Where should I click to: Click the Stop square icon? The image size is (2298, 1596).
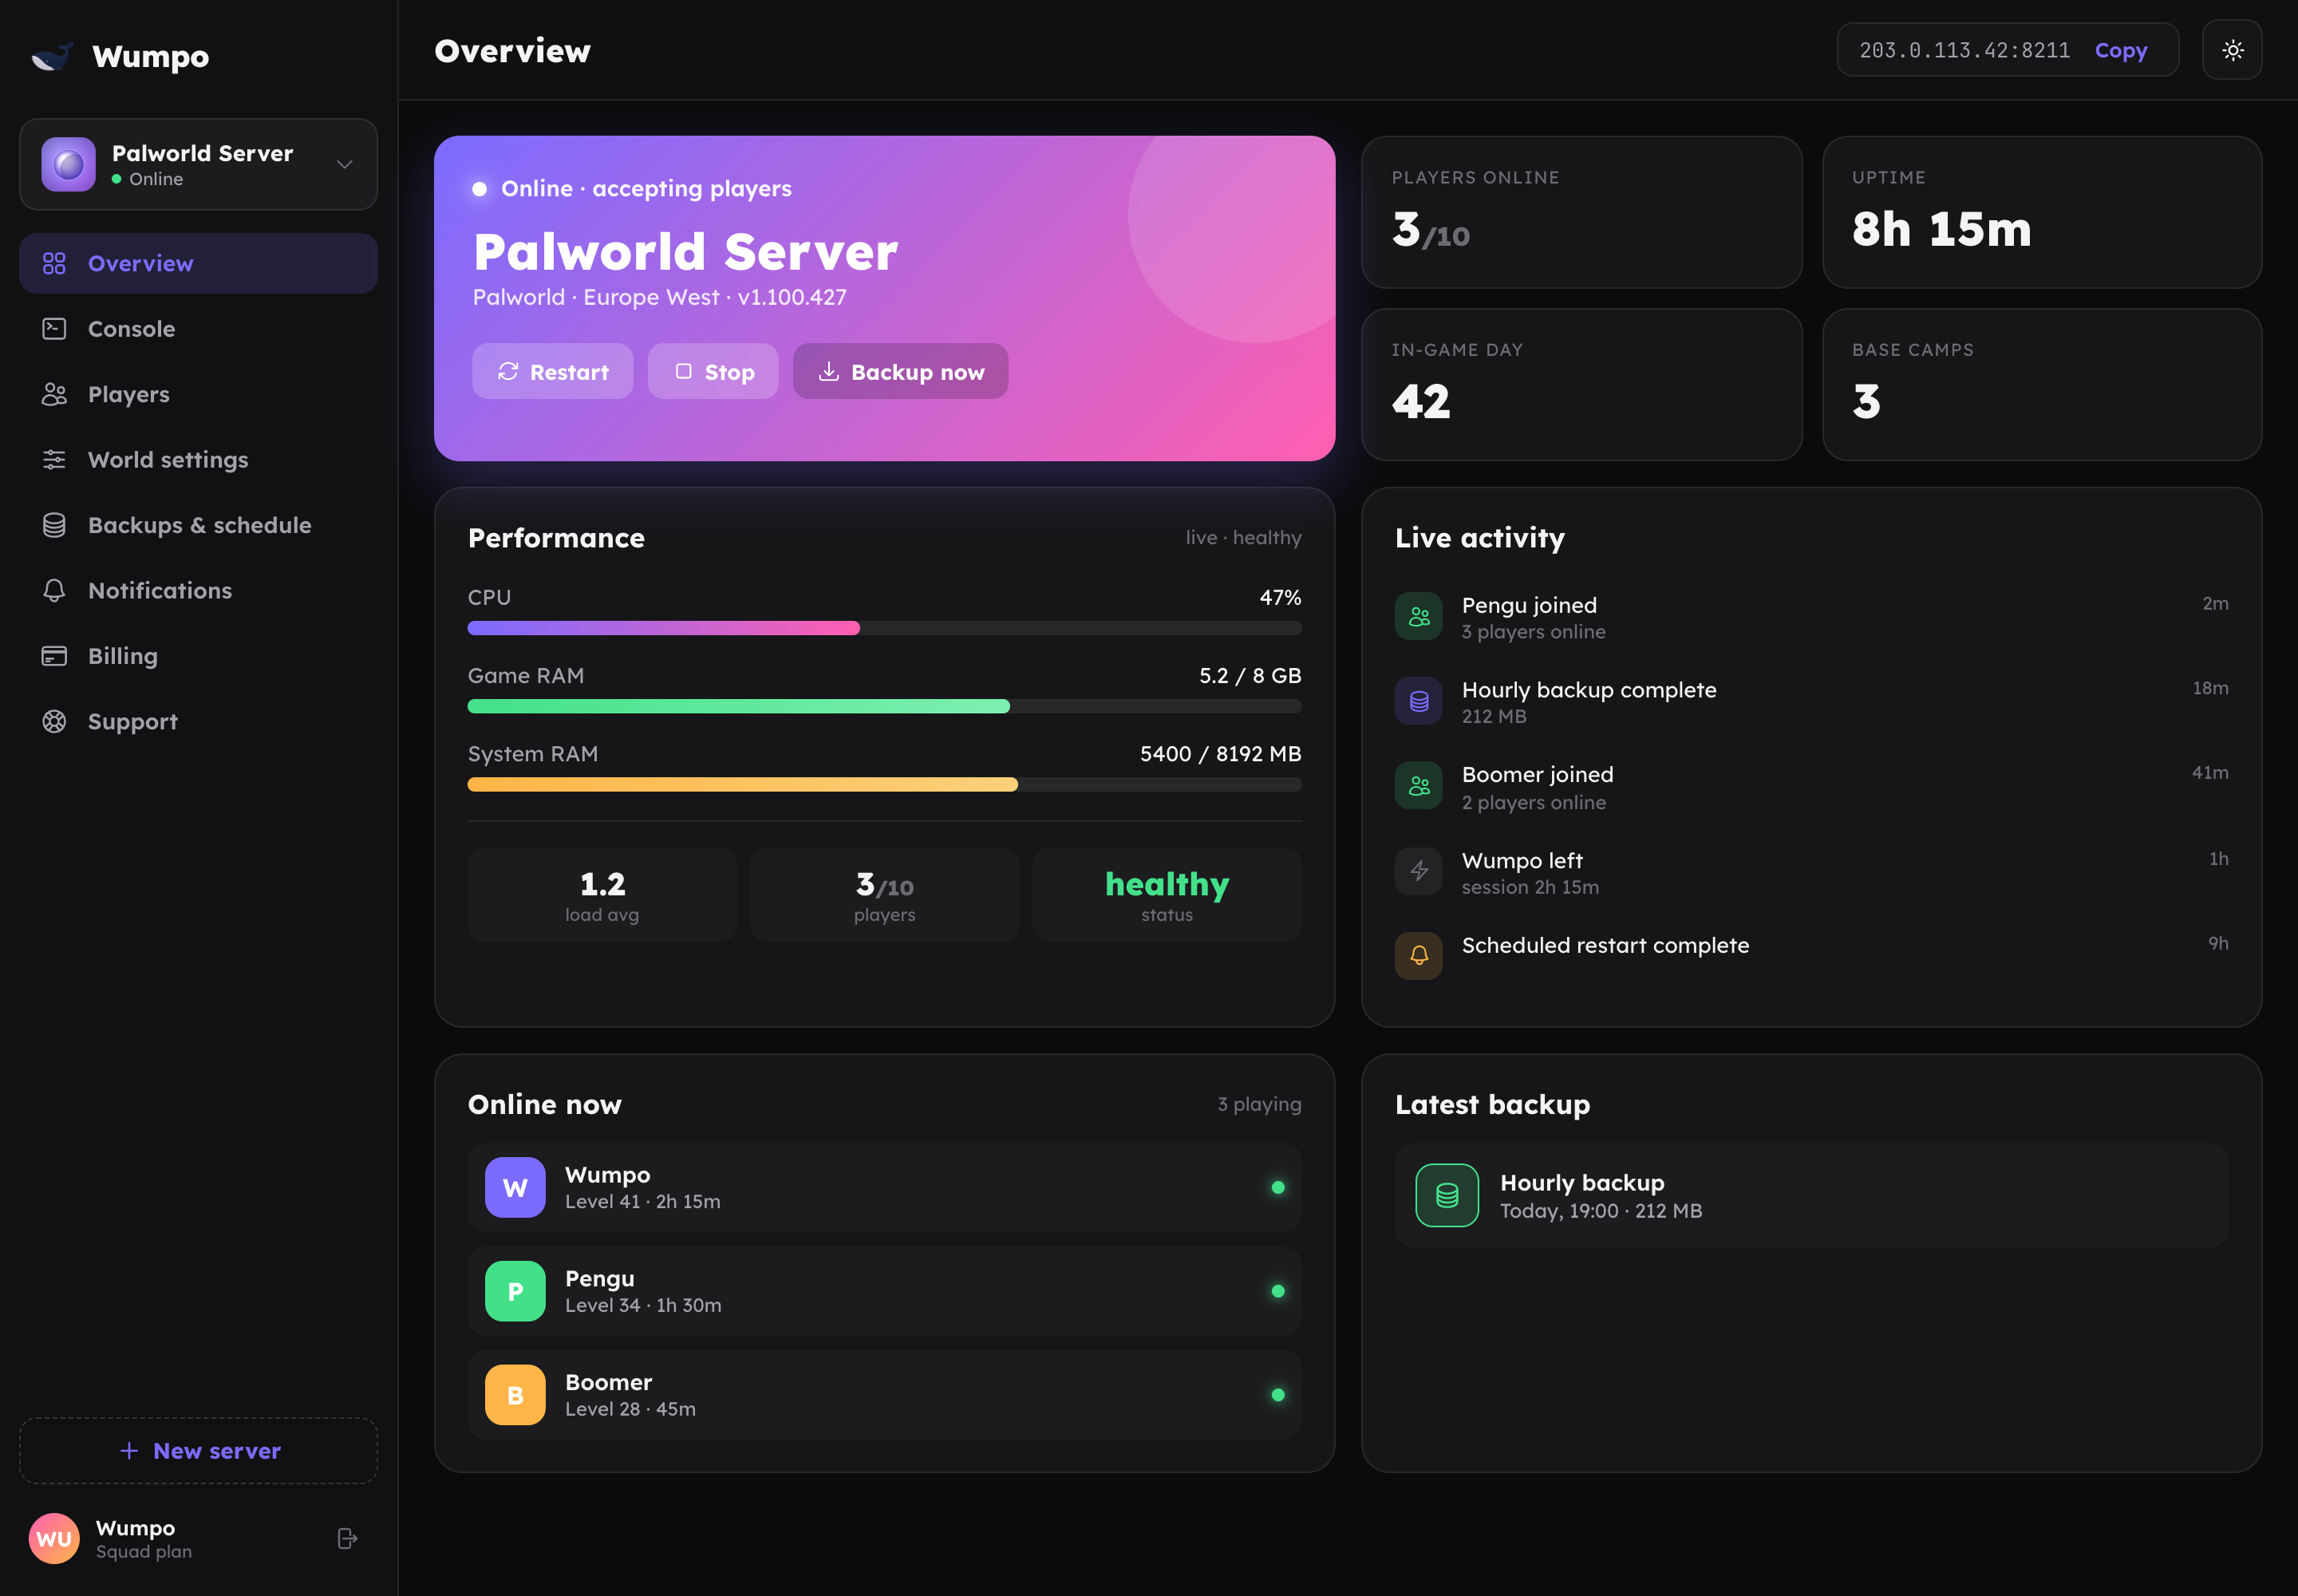683,372
